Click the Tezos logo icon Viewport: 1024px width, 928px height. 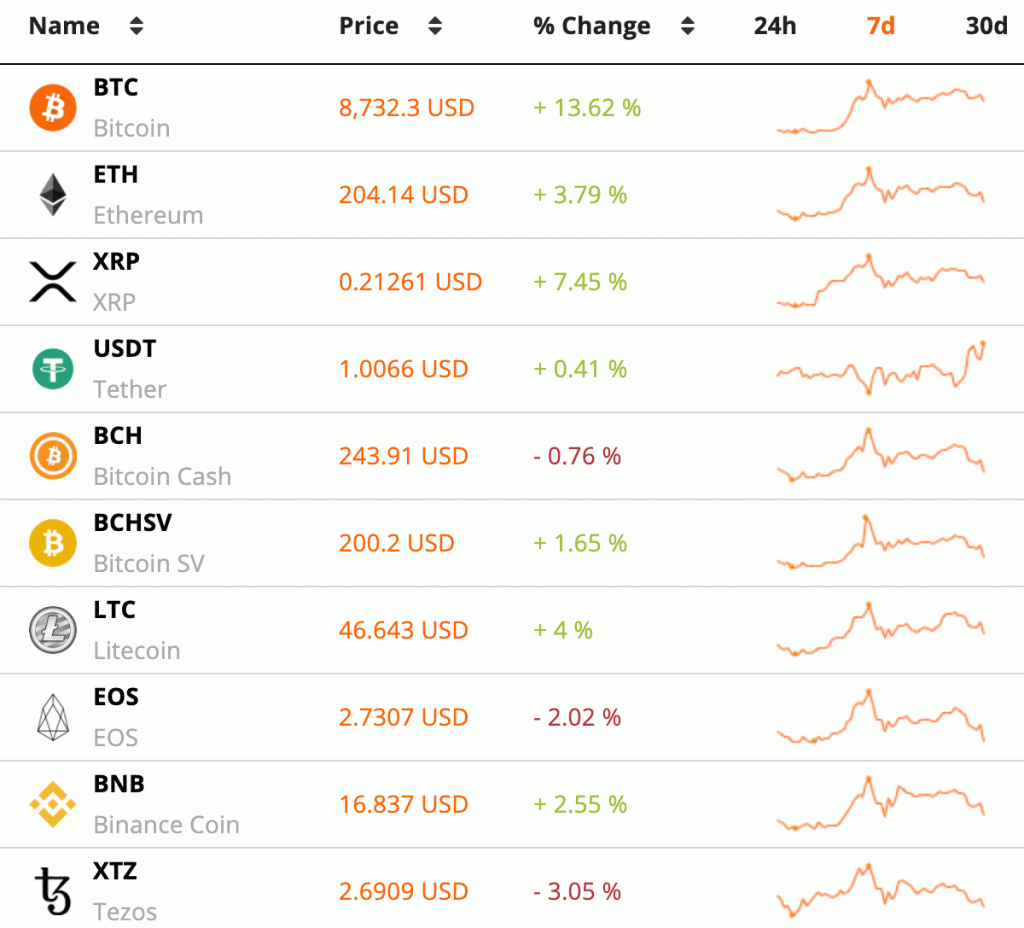pos(53,891)
